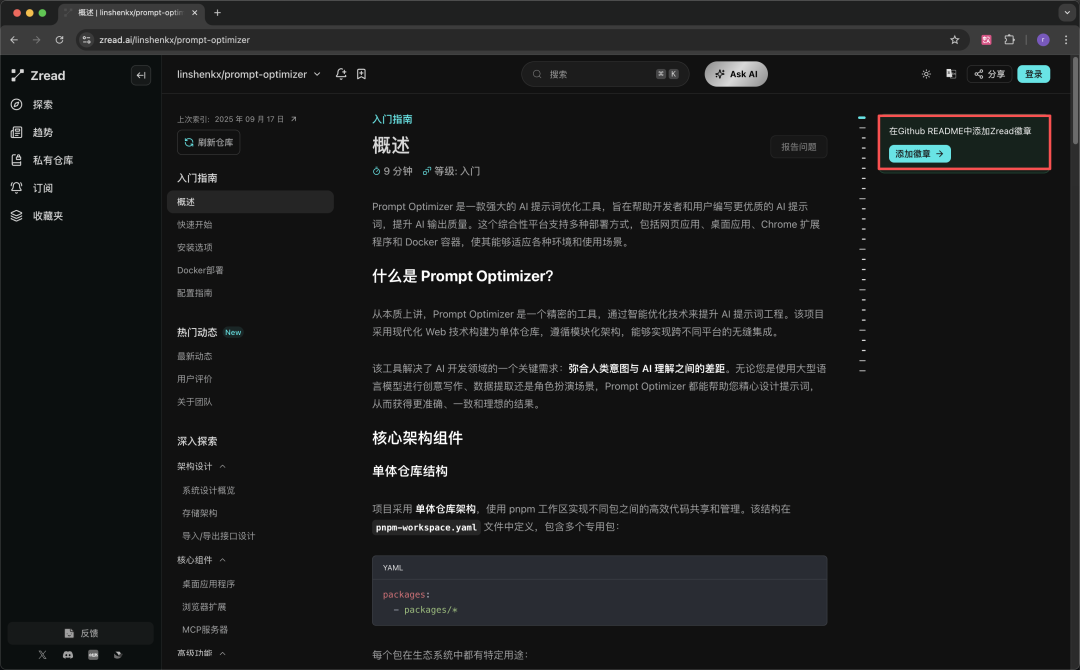Image resolution: width=1080 pixels, height=670 pixels.
Task: Focus the 搜索 search field
Action: (605, 74)
